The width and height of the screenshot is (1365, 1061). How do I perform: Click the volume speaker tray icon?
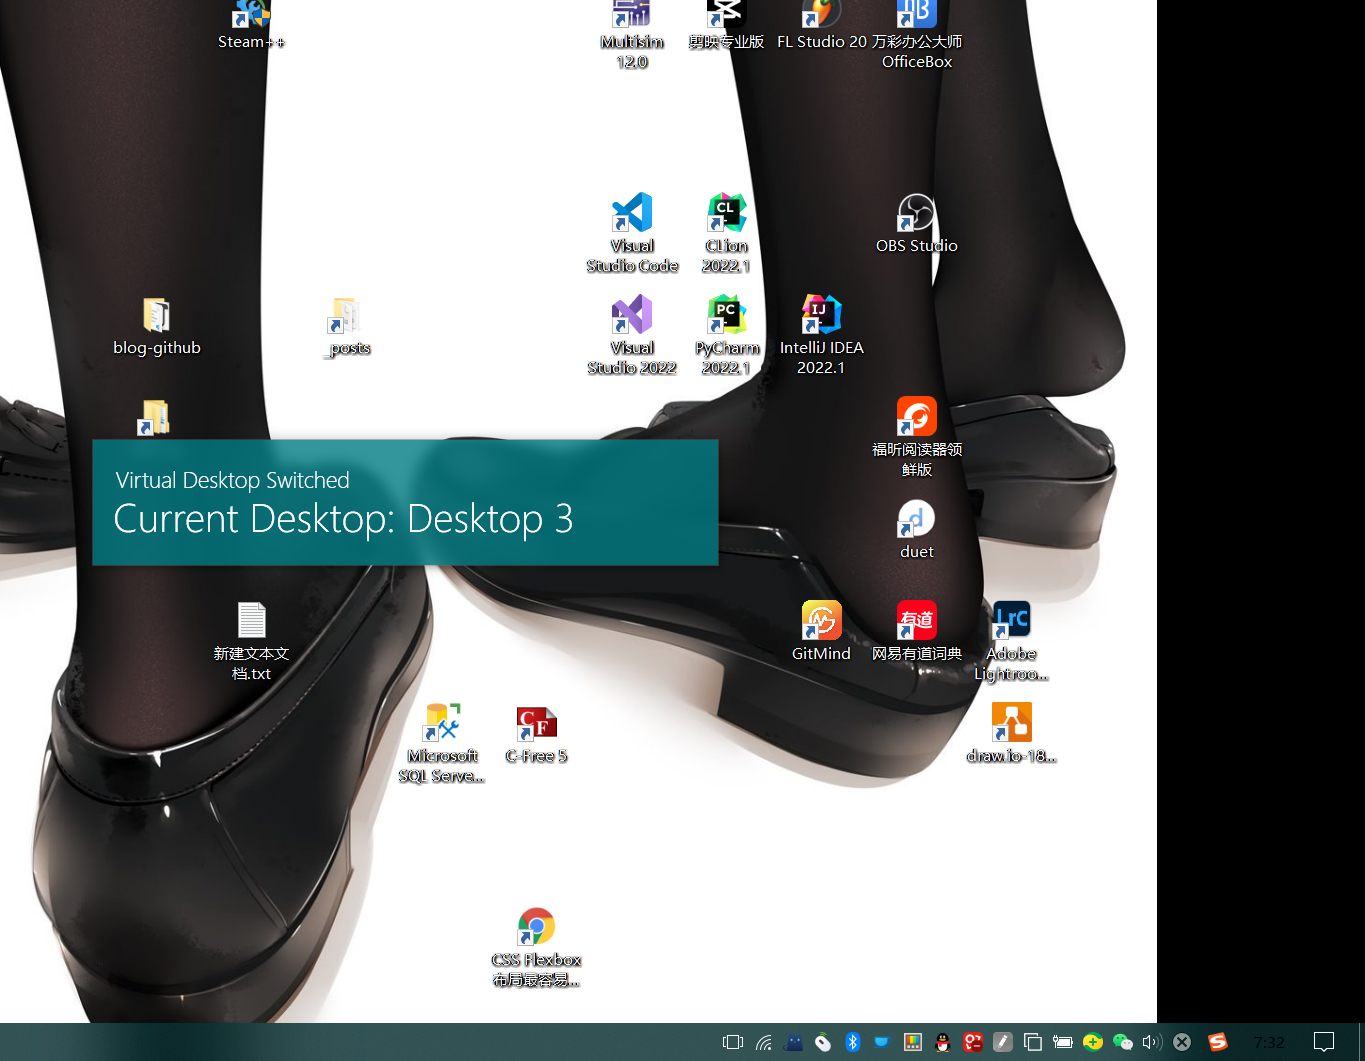click(x=1152, y=1042)
